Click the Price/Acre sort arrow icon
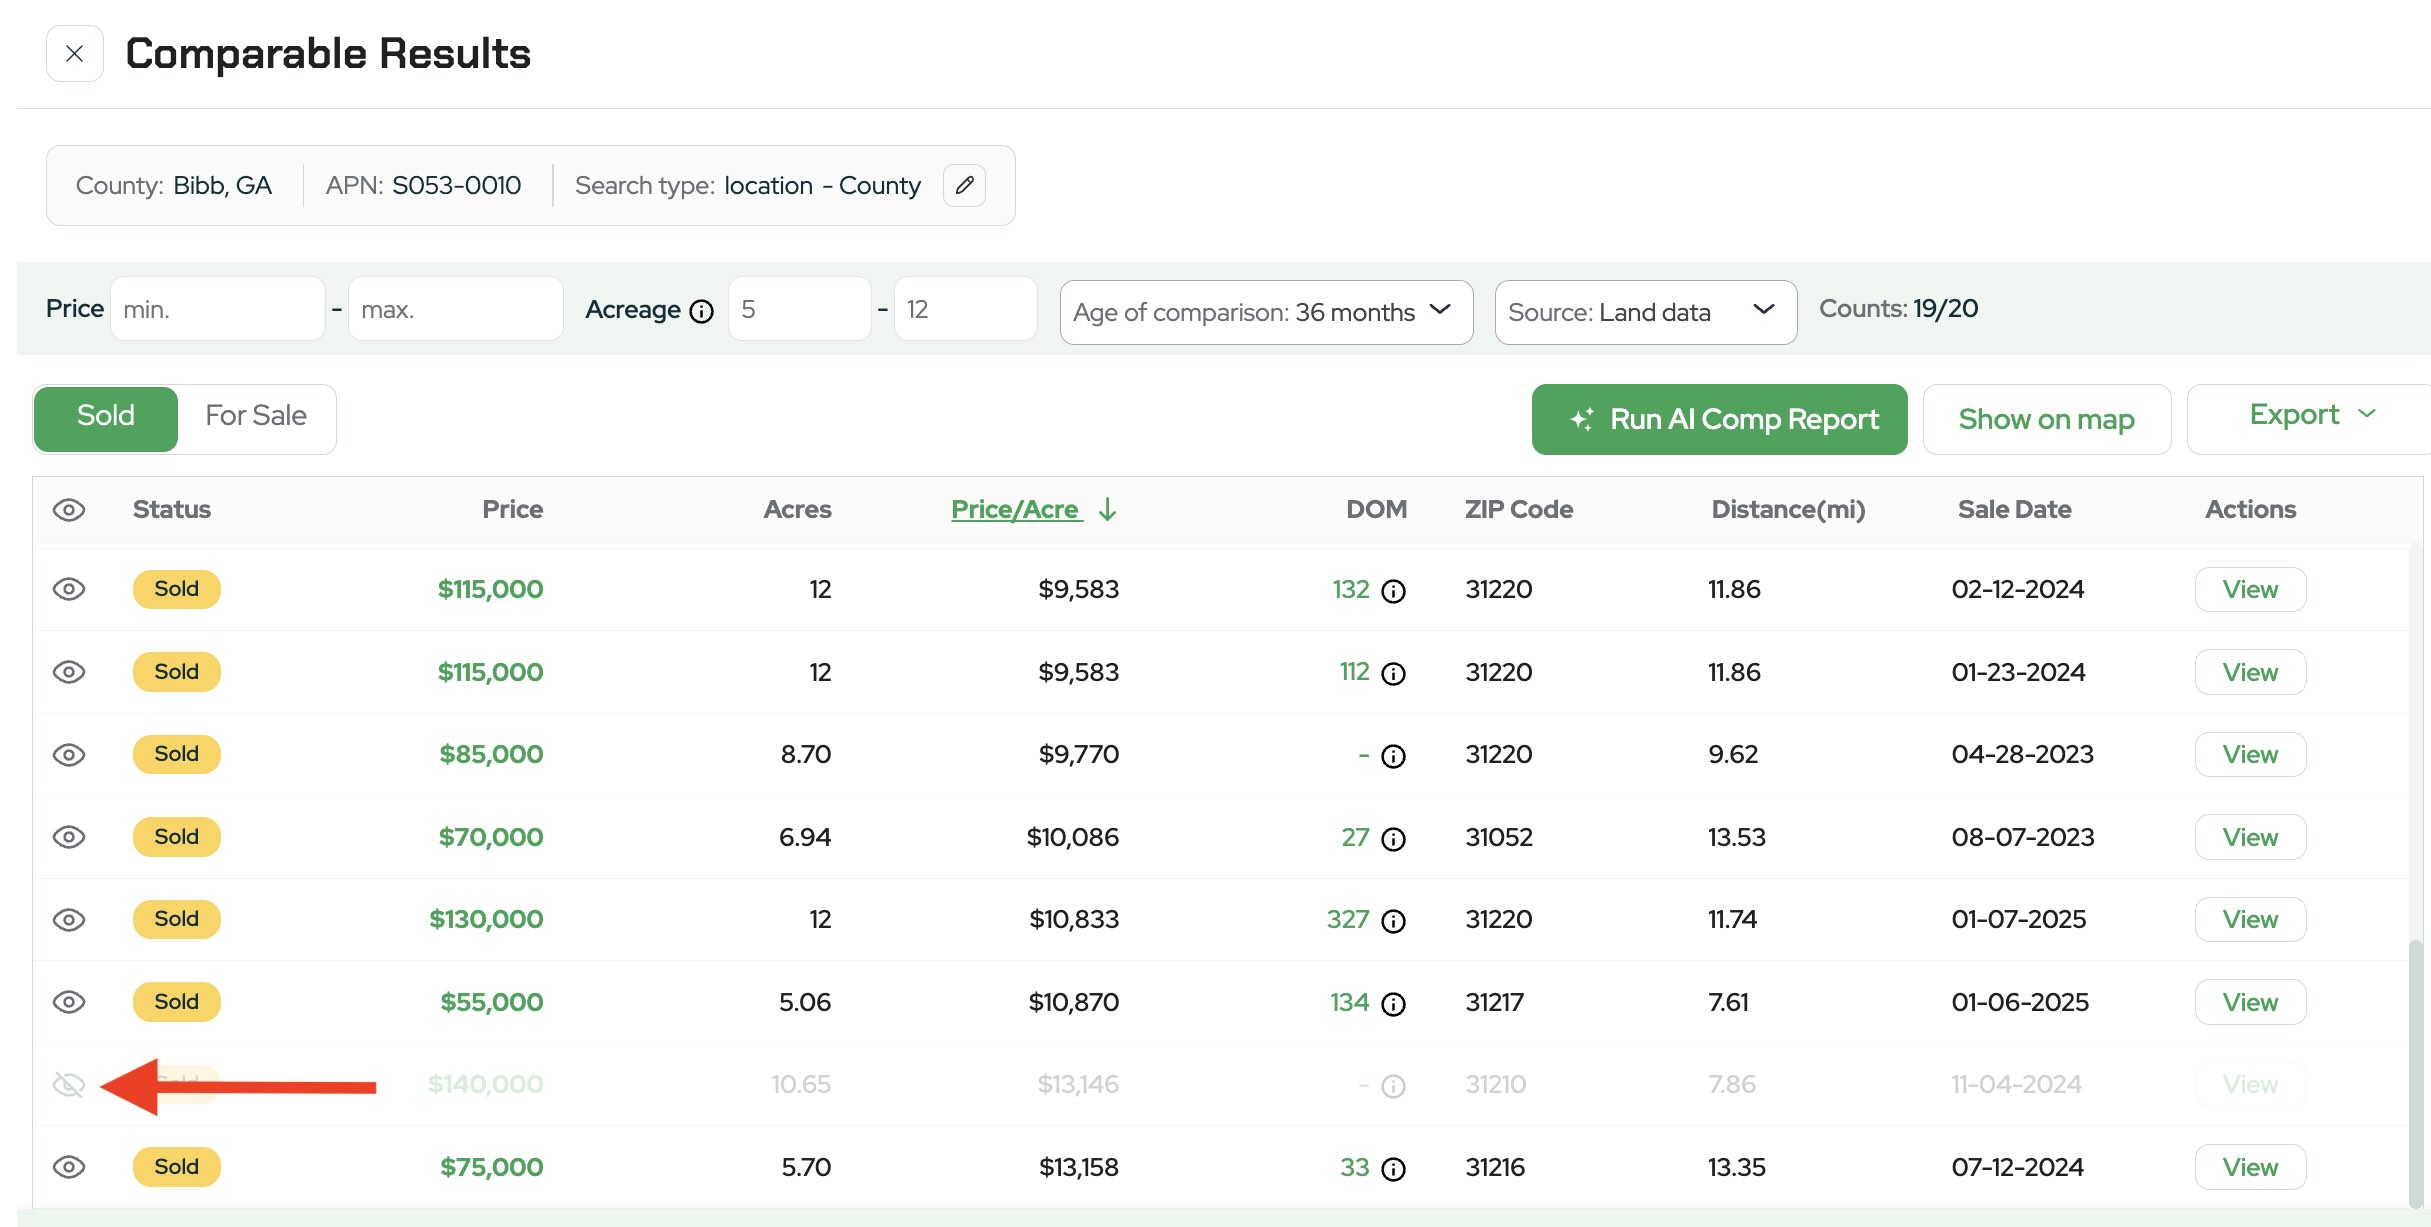 (x=1107, y=510)
